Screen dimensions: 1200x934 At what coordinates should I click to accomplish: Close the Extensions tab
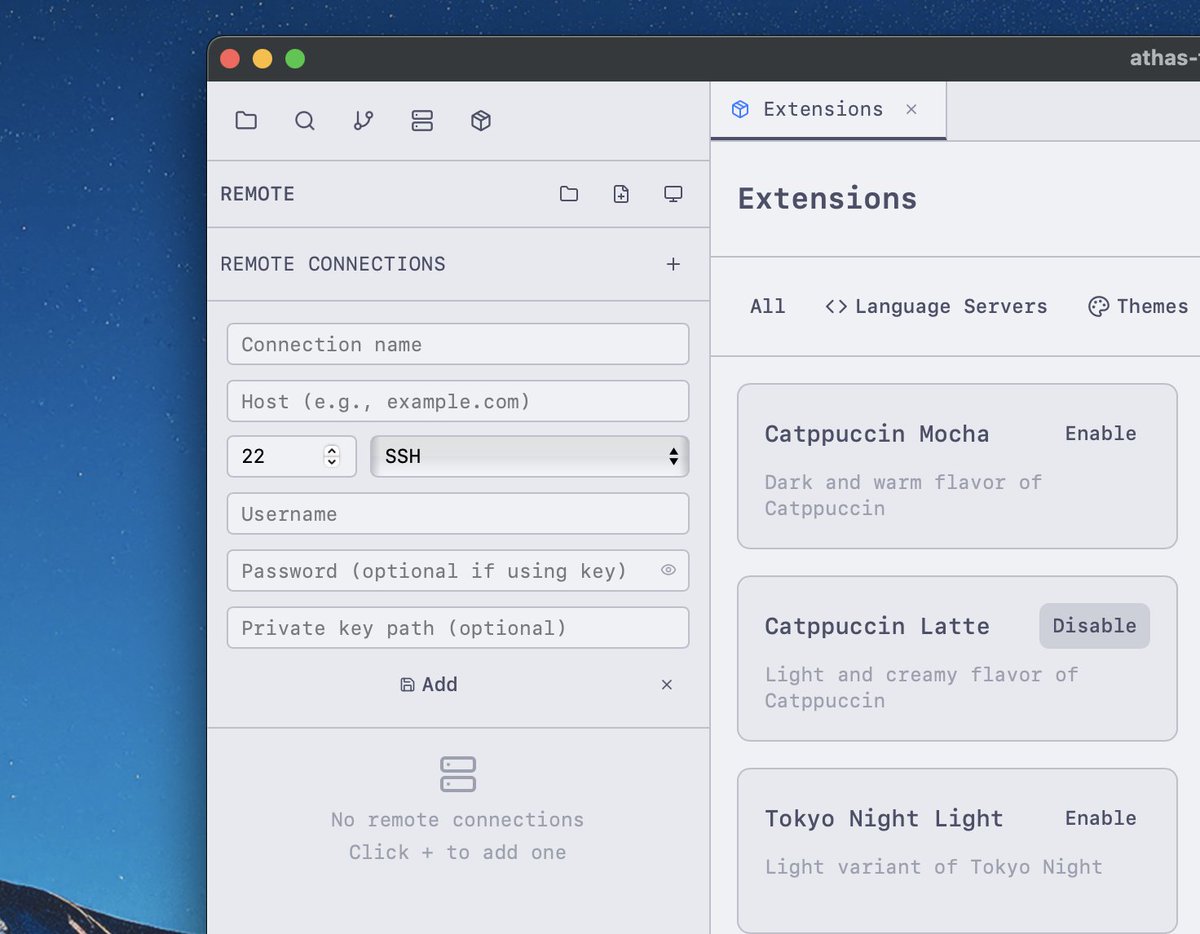[911, 109]
